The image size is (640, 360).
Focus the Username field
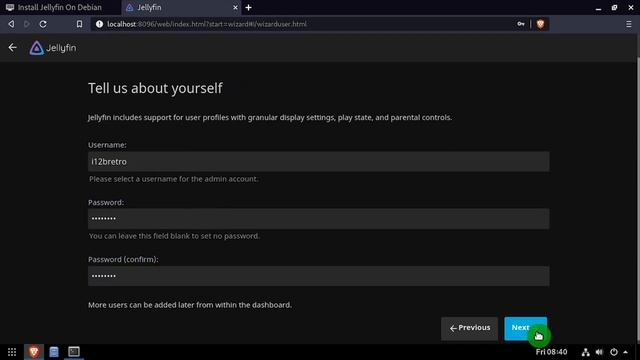318,162
